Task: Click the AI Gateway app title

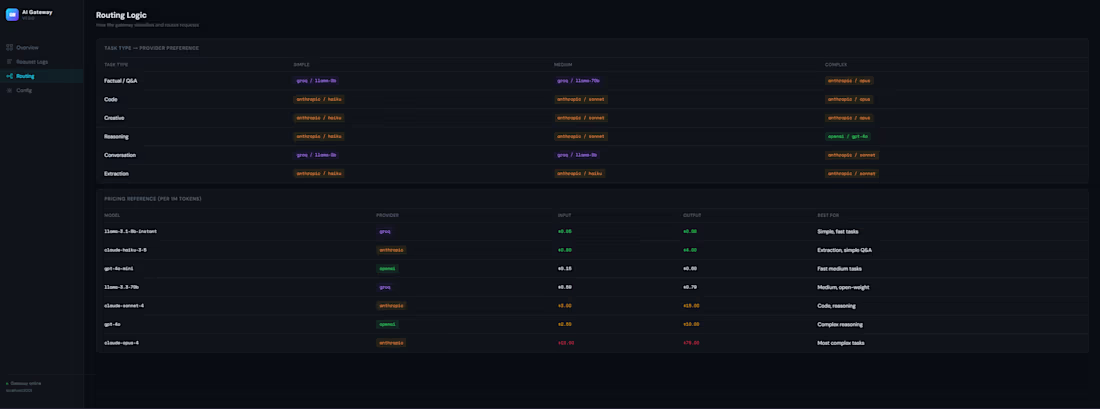Action: [x=37, y=12]
